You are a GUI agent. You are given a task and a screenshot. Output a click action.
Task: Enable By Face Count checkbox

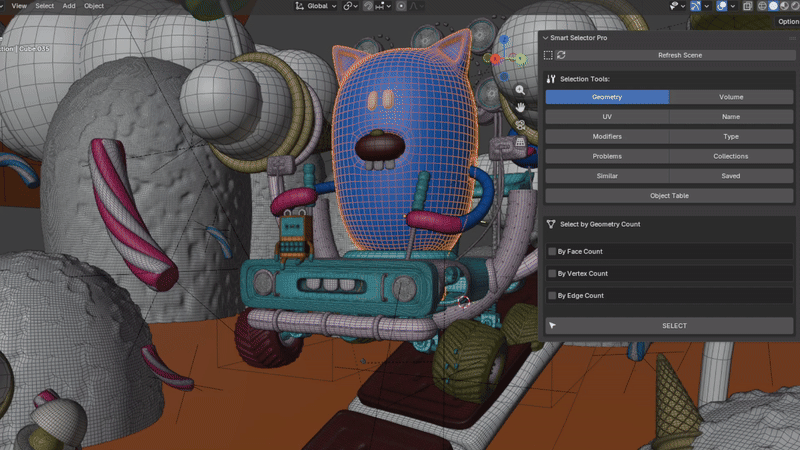(552, 252)
